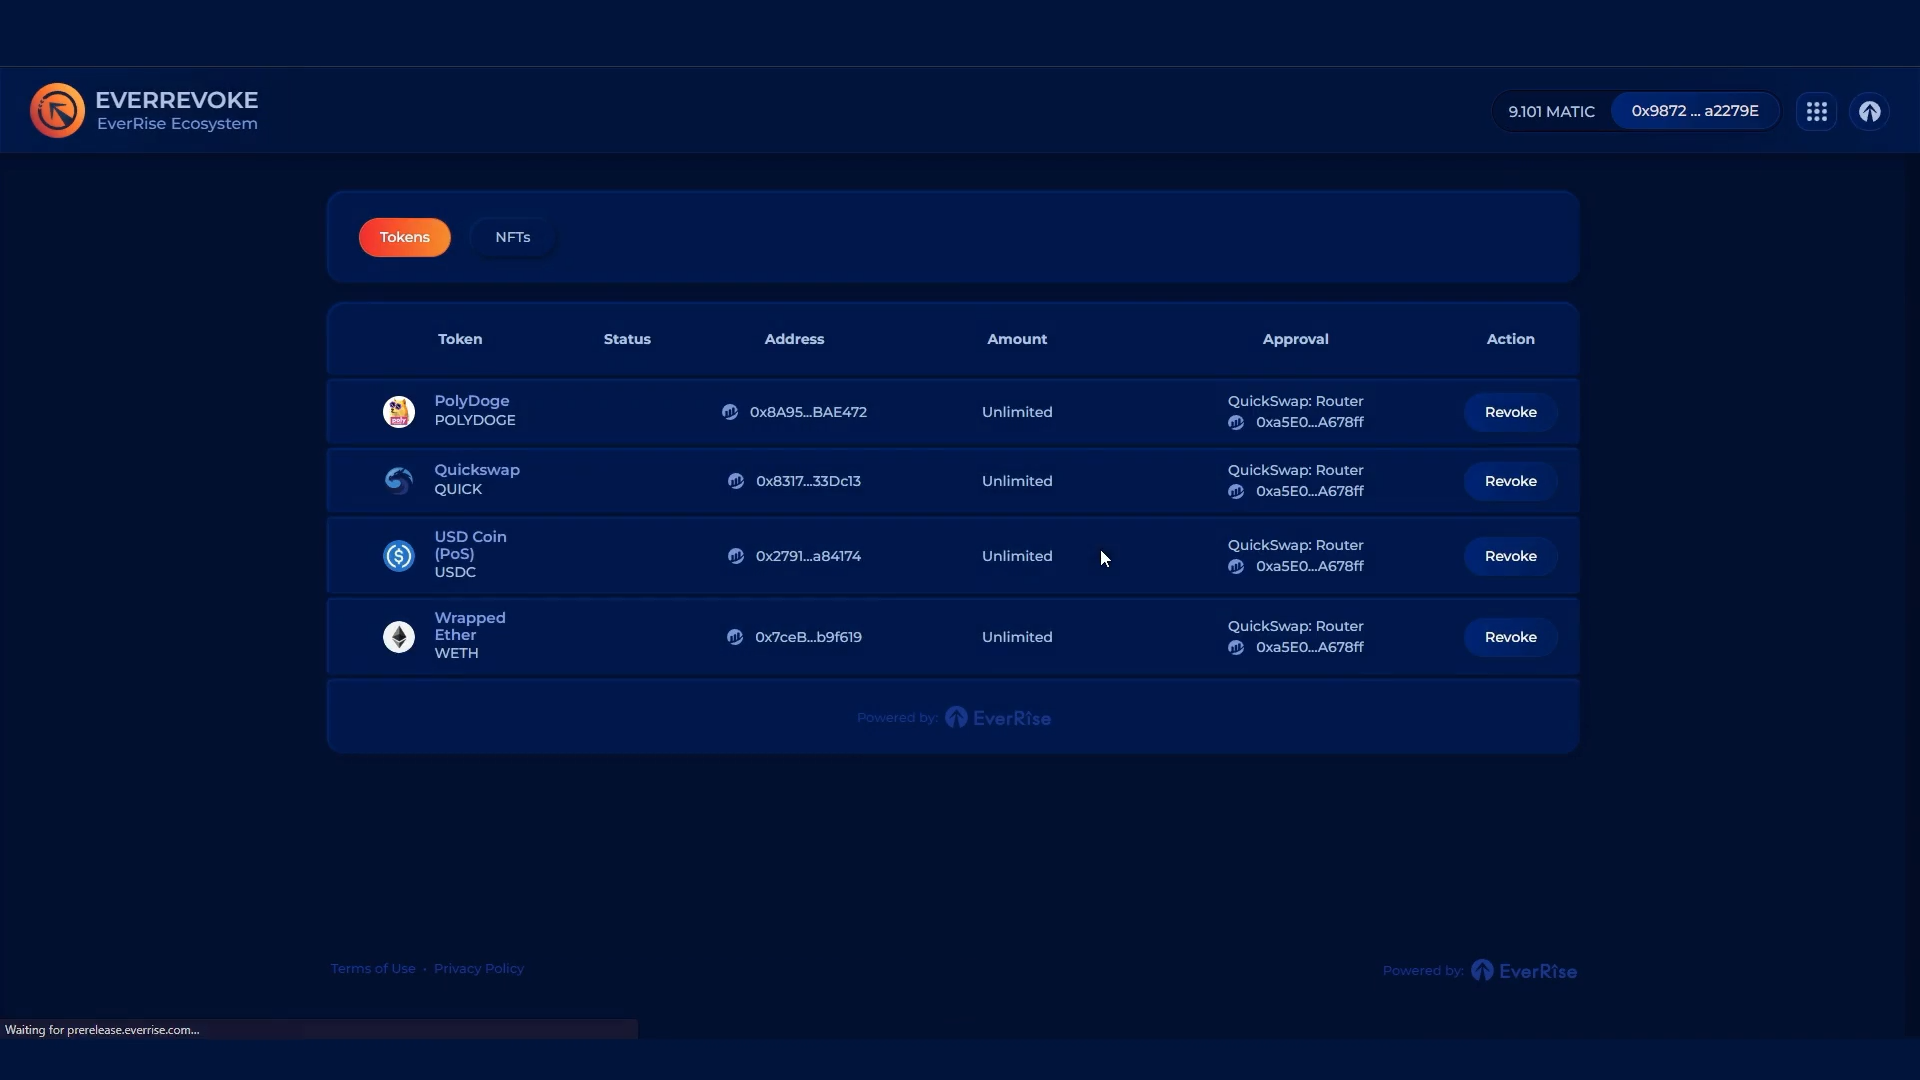
Task: Click EverRise logo in table footer
Action: pyautogui.click(x=998, y=718)
